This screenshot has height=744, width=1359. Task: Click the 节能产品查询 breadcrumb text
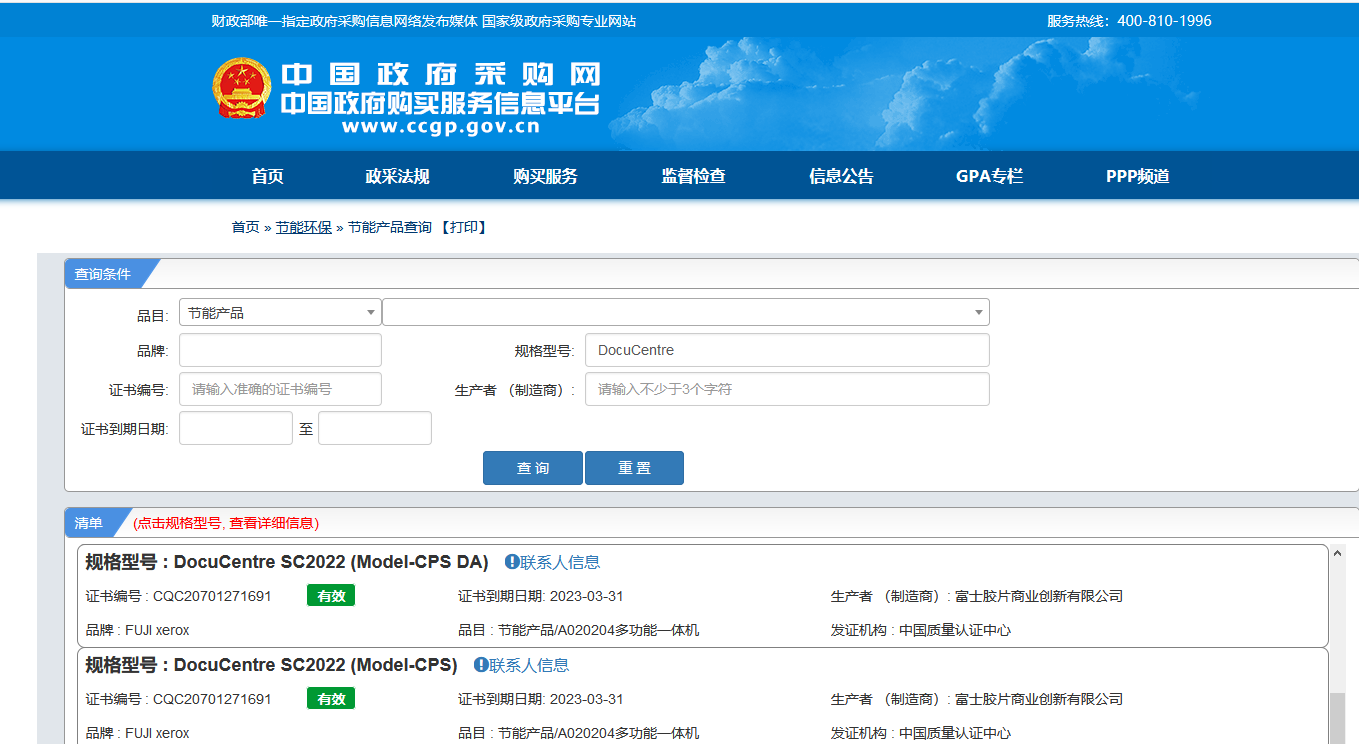click(x=390, y=227)
